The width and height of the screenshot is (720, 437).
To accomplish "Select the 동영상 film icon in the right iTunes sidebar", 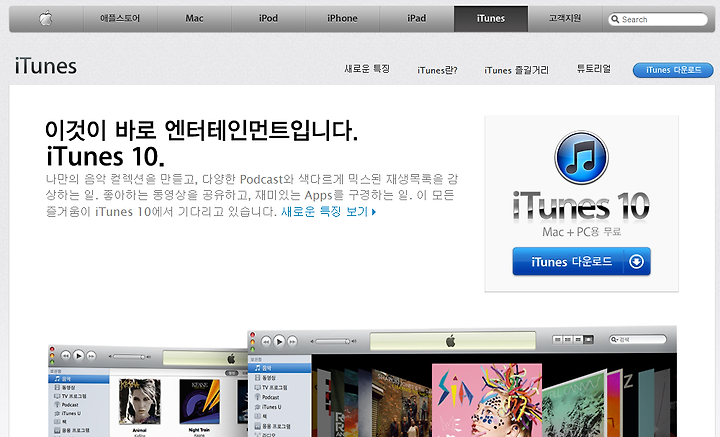I will 258,378.
